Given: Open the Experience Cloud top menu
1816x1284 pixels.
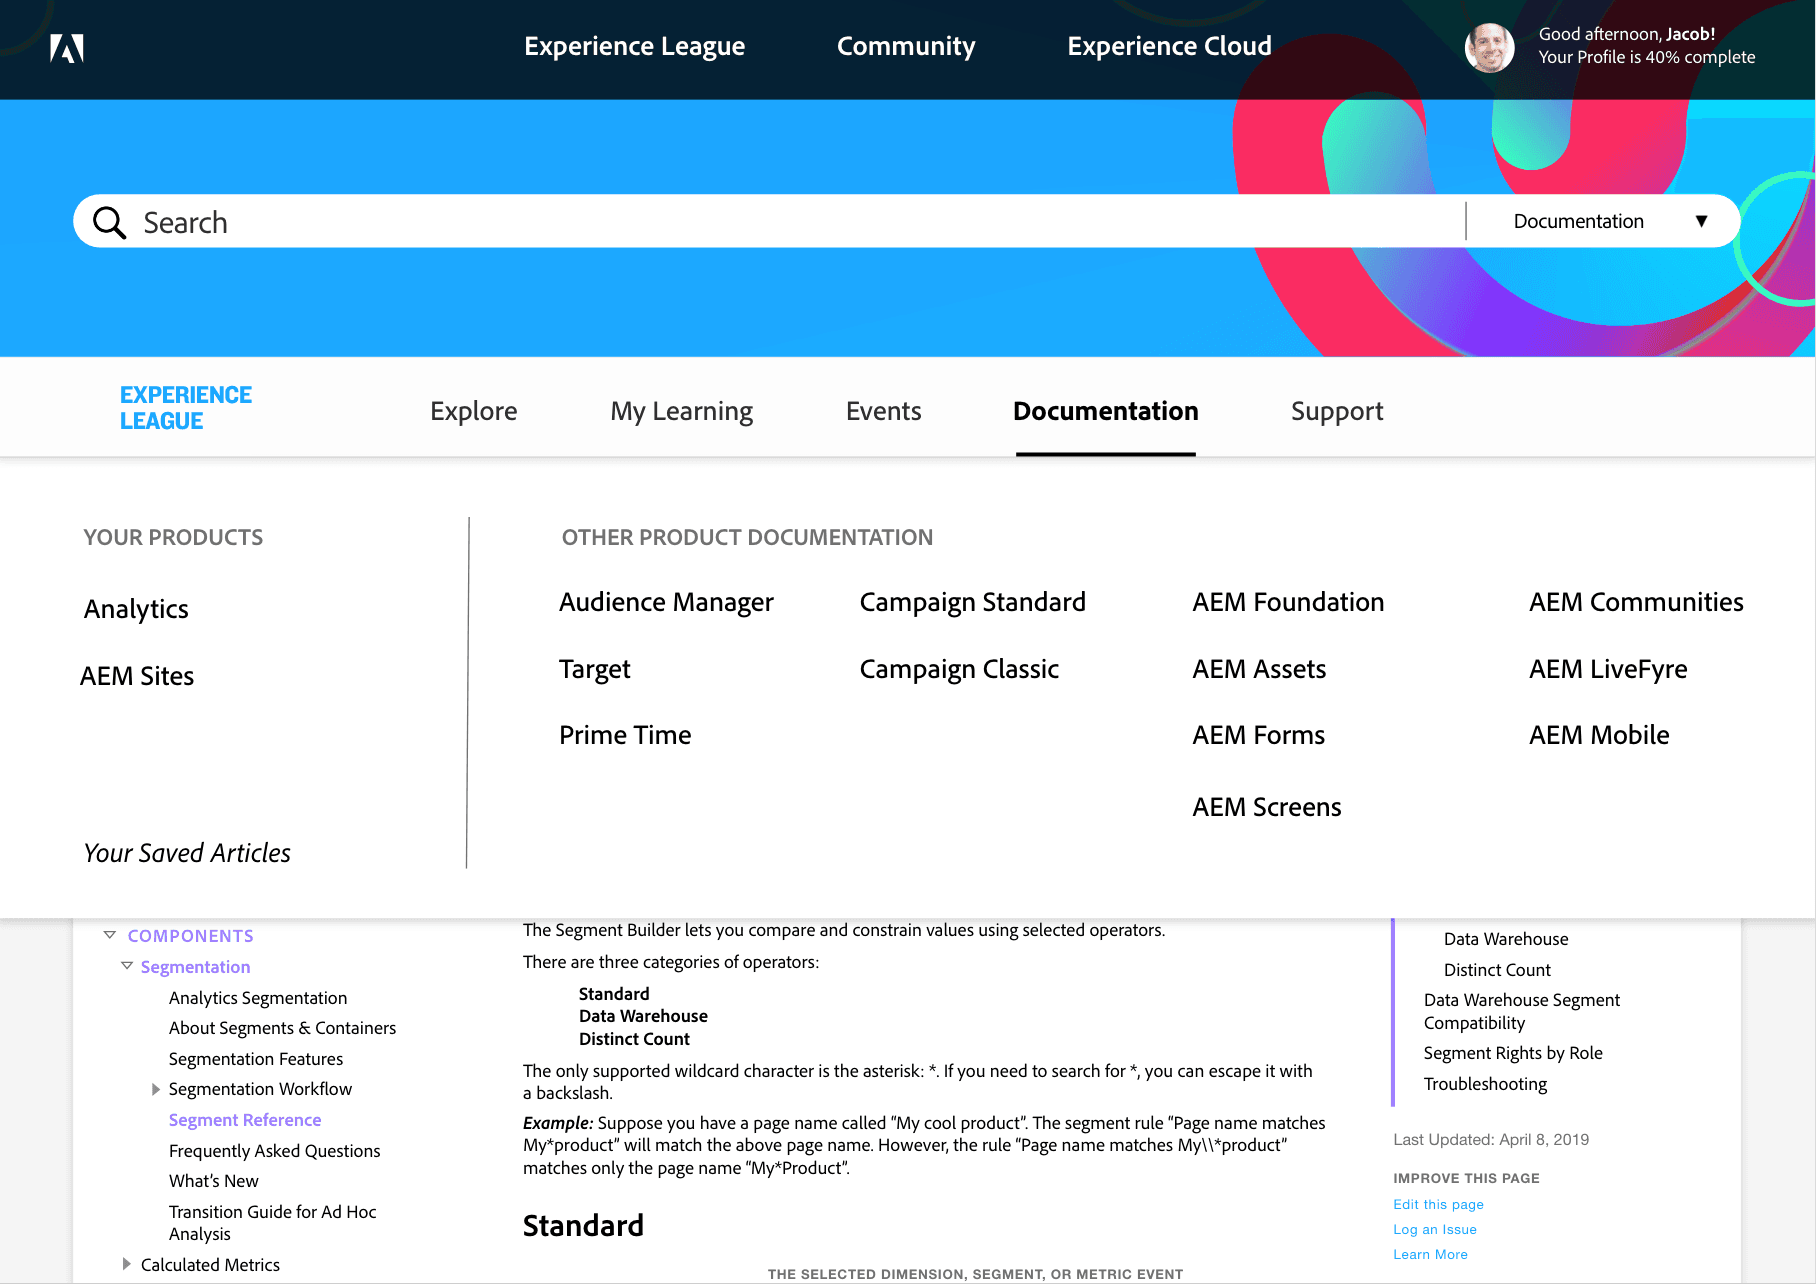Looking at the screenshot, I should point(1169,46).
